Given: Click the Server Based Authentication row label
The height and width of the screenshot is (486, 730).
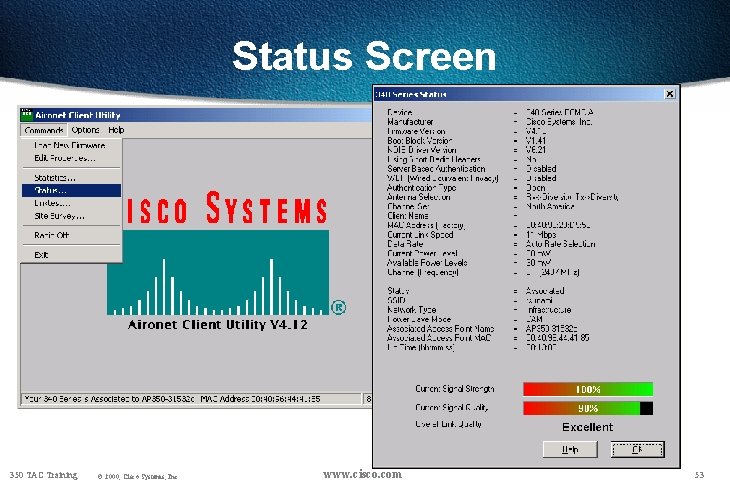Looking at the screenshot, I should coord(436,169).
